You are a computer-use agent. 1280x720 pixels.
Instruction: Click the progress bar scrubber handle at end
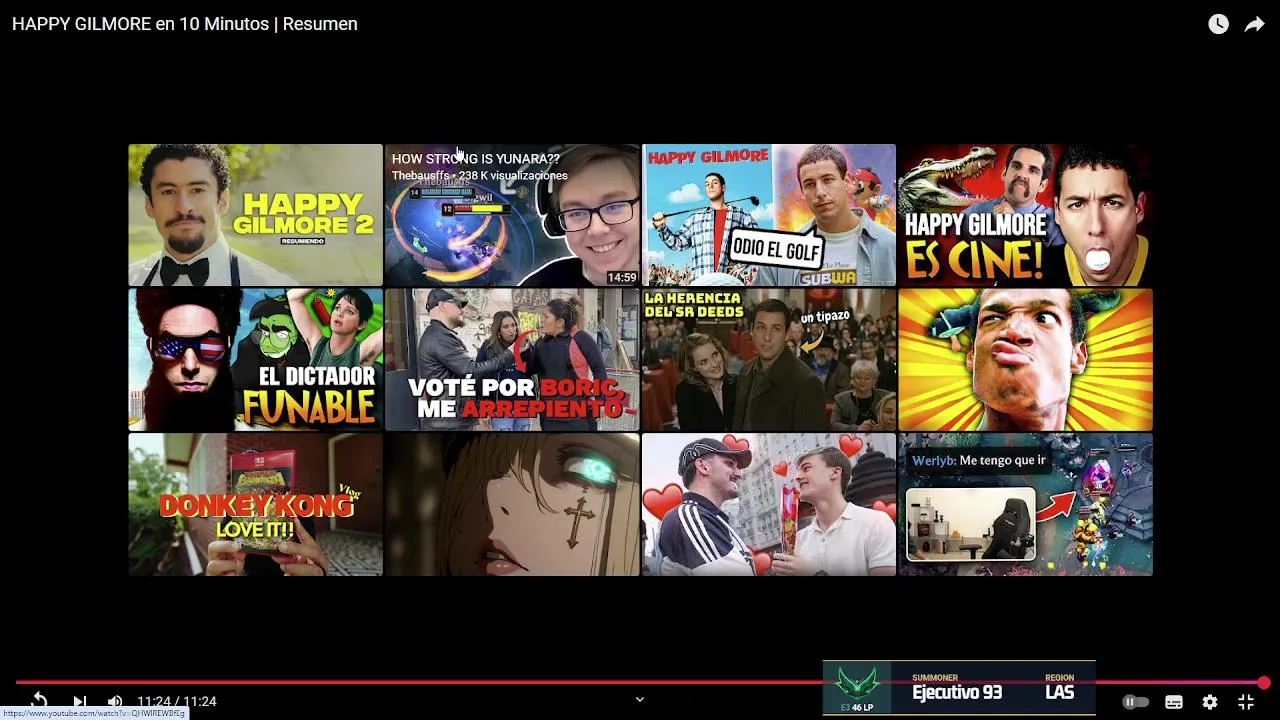1264,683
